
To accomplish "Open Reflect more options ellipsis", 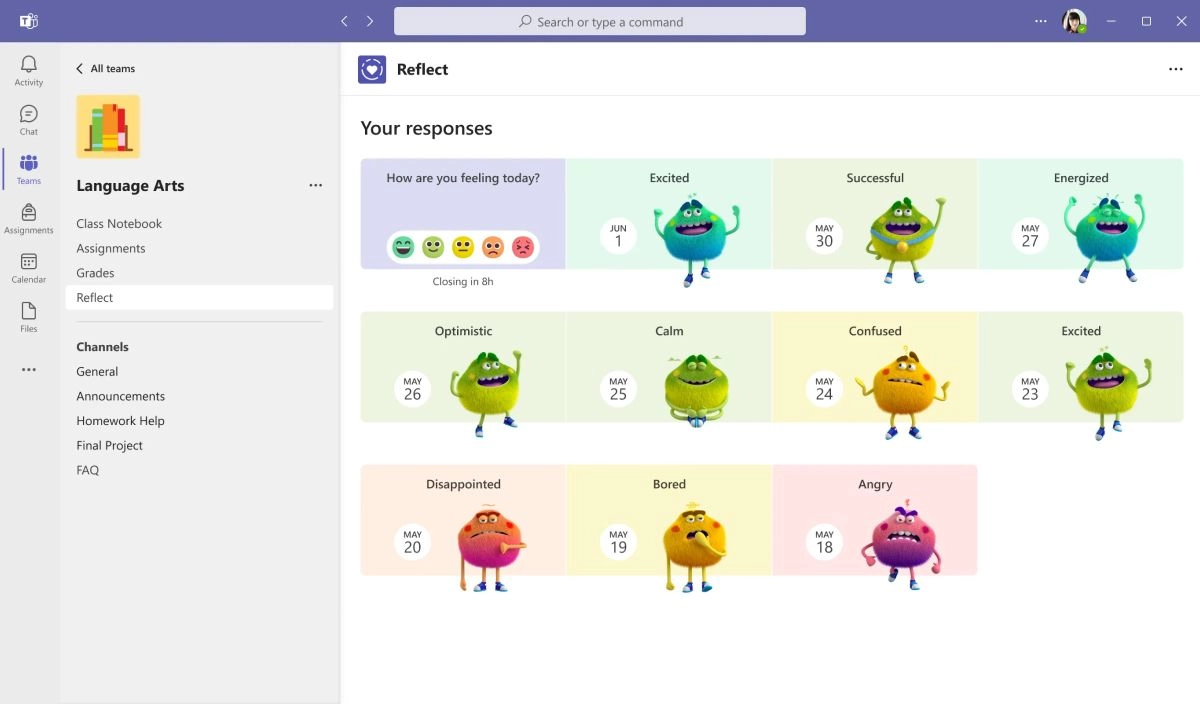I will tap(1176, 69).
